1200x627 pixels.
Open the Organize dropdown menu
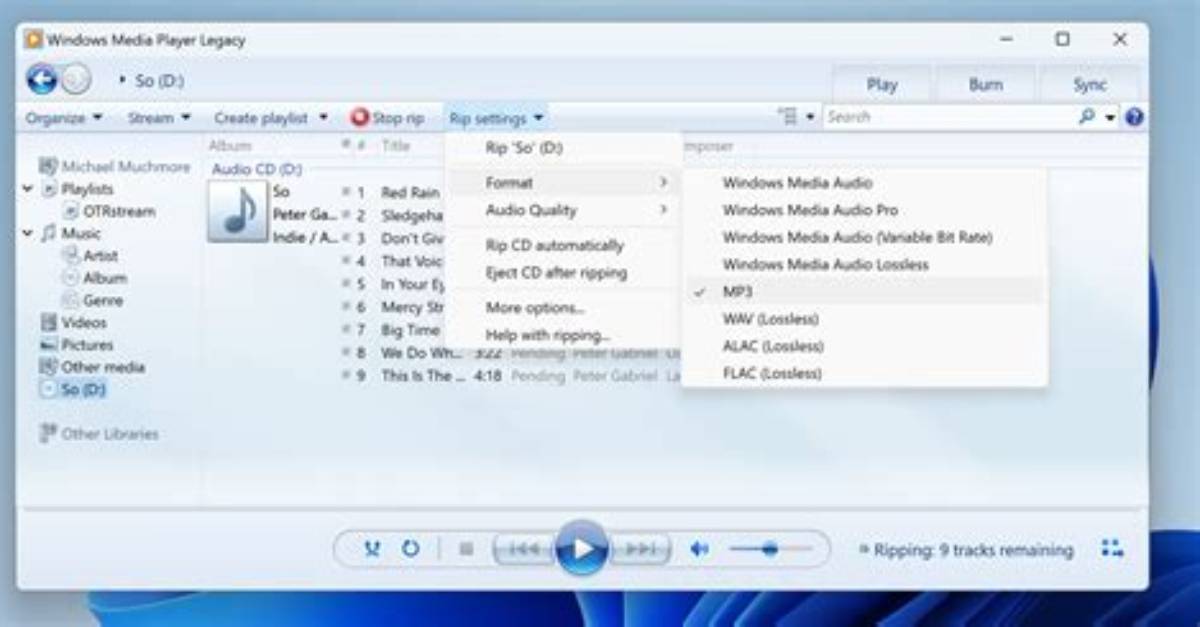click(64, 118)
